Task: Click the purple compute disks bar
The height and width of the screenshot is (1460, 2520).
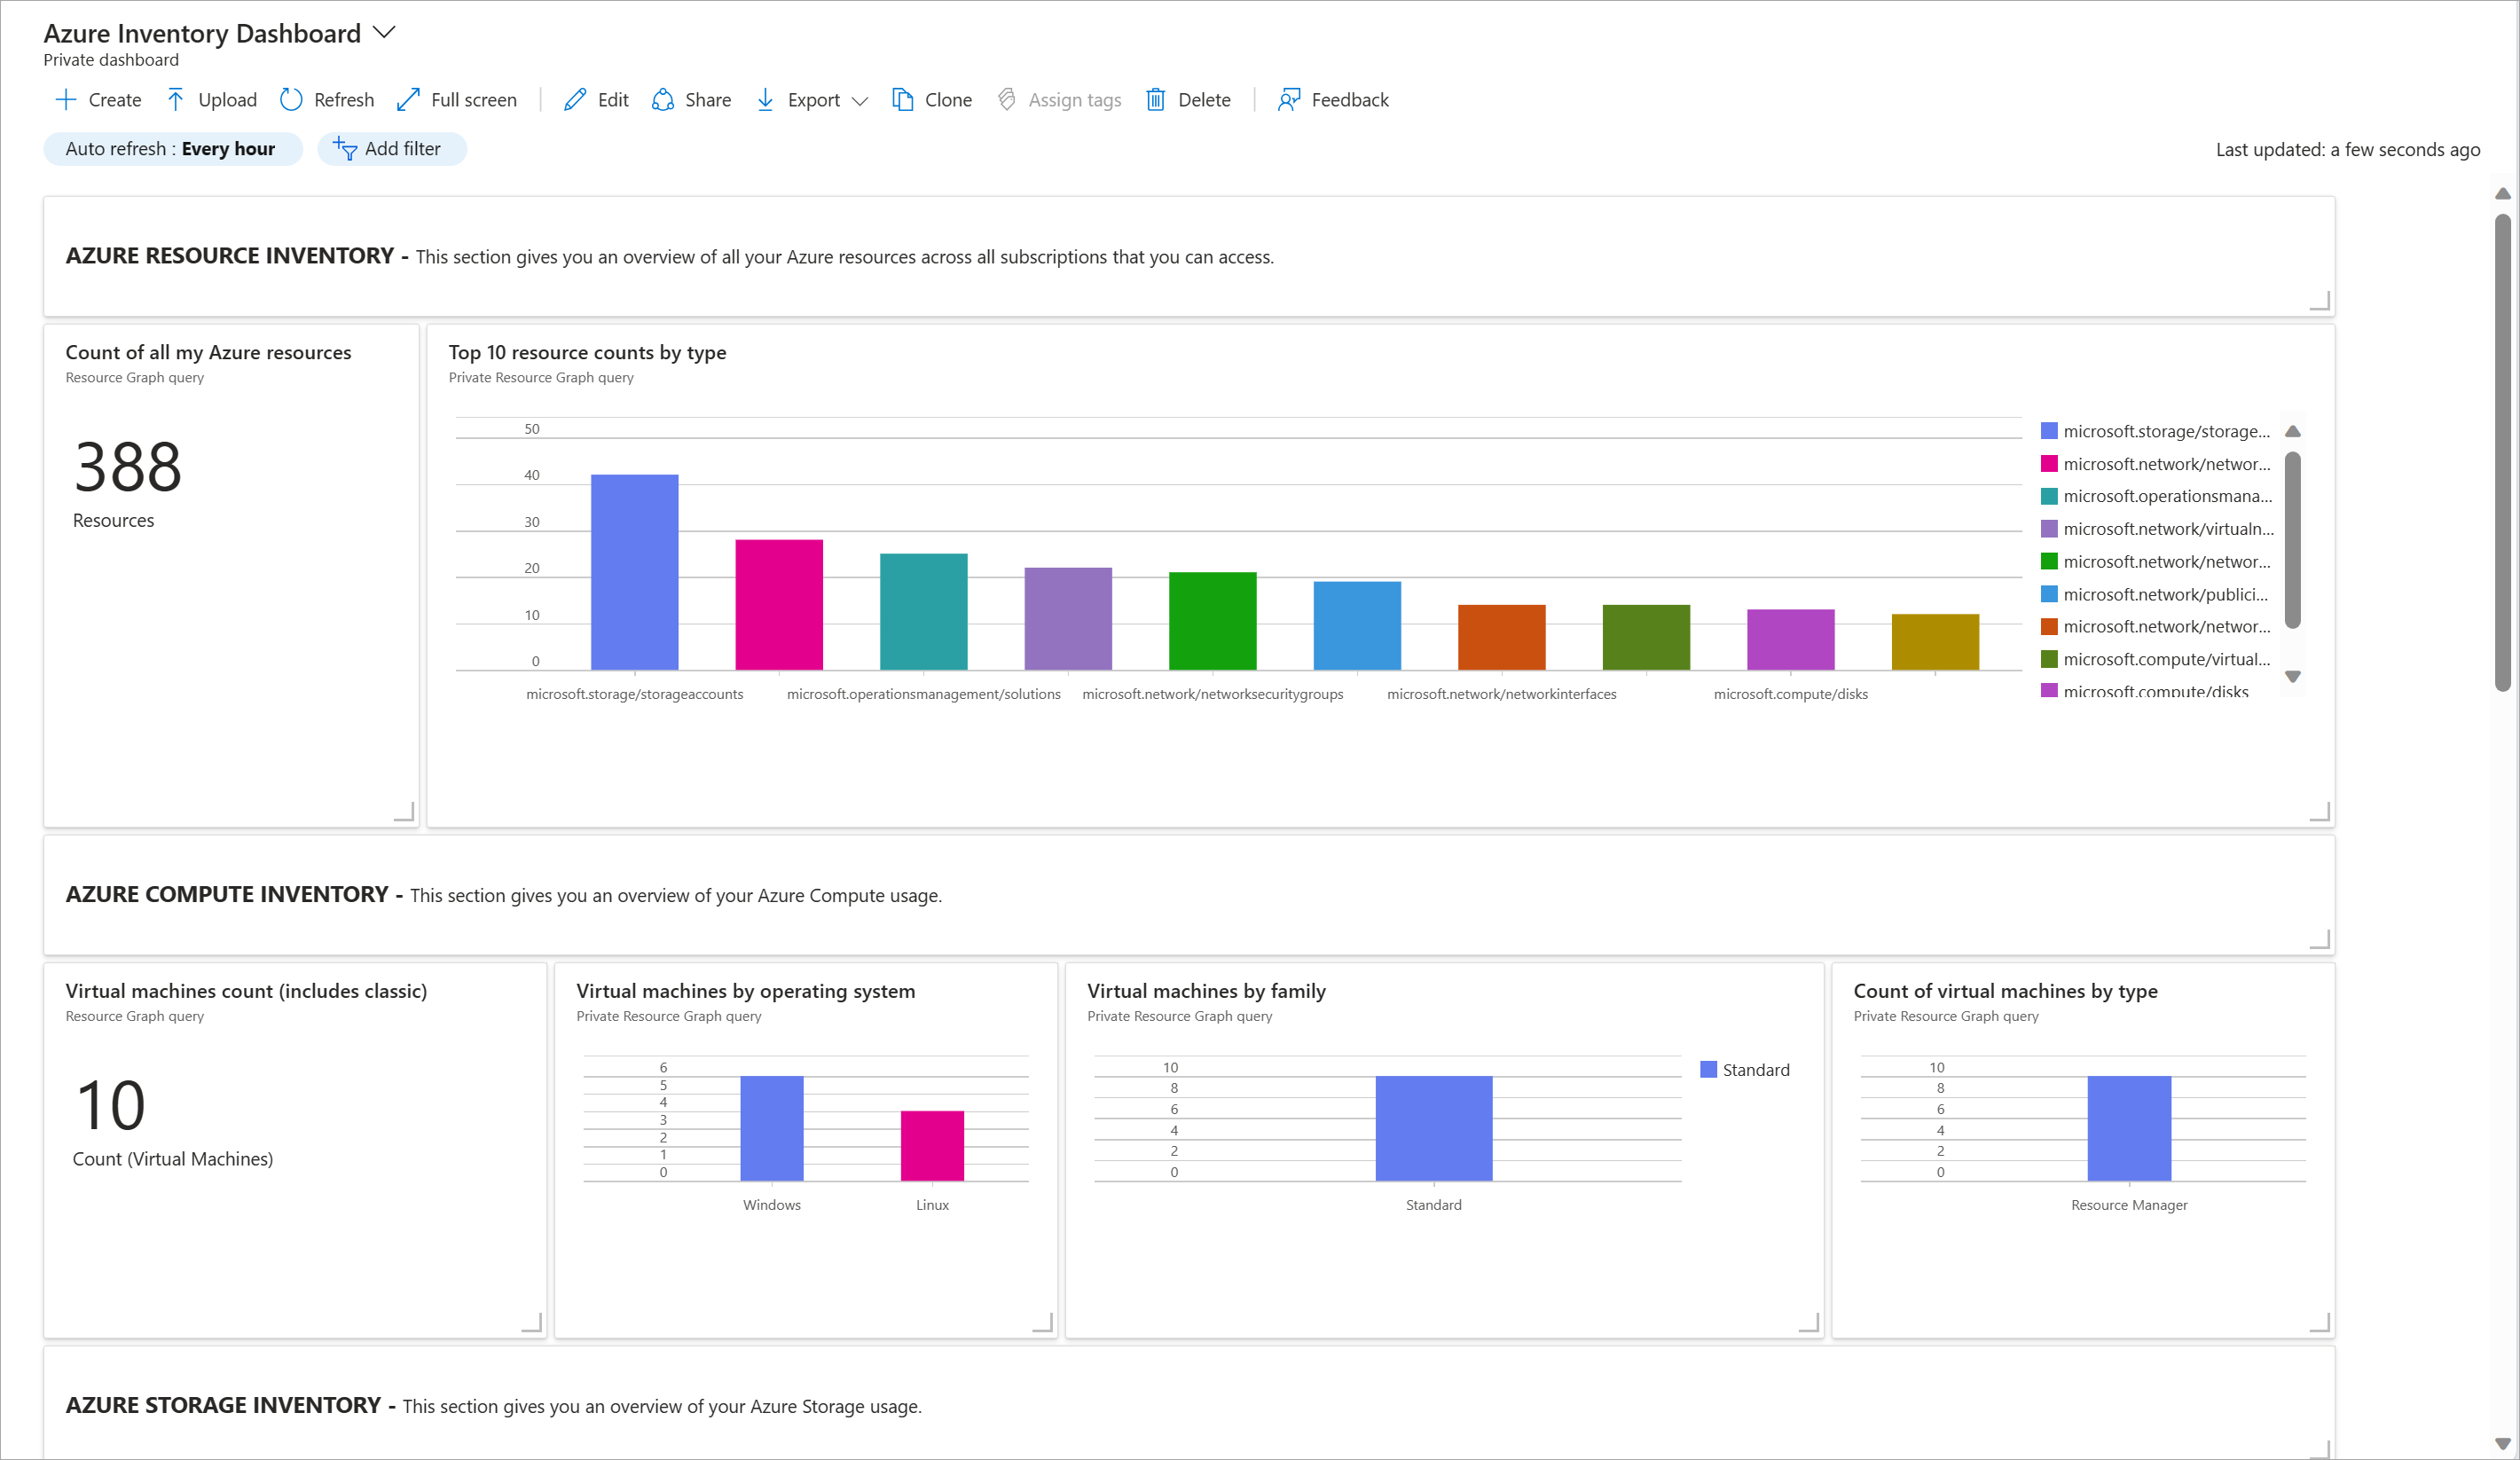Action: 1791,640
